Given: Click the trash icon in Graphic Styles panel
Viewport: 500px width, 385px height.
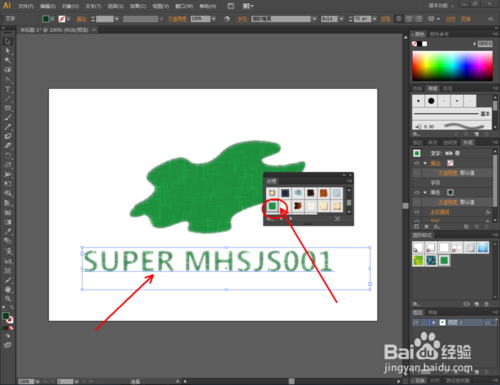Looking at the screenshot, I should 486,304.
